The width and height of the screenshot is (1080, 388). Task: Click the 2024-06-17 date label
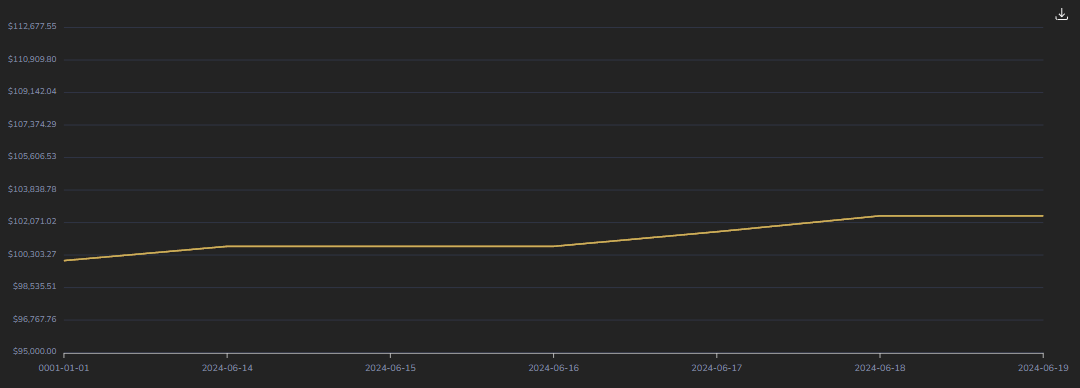(716, 368)
